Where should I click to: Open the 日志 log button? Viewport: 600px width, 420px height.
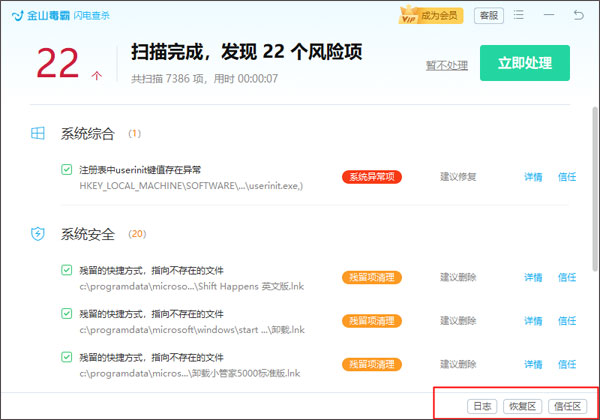482,406
